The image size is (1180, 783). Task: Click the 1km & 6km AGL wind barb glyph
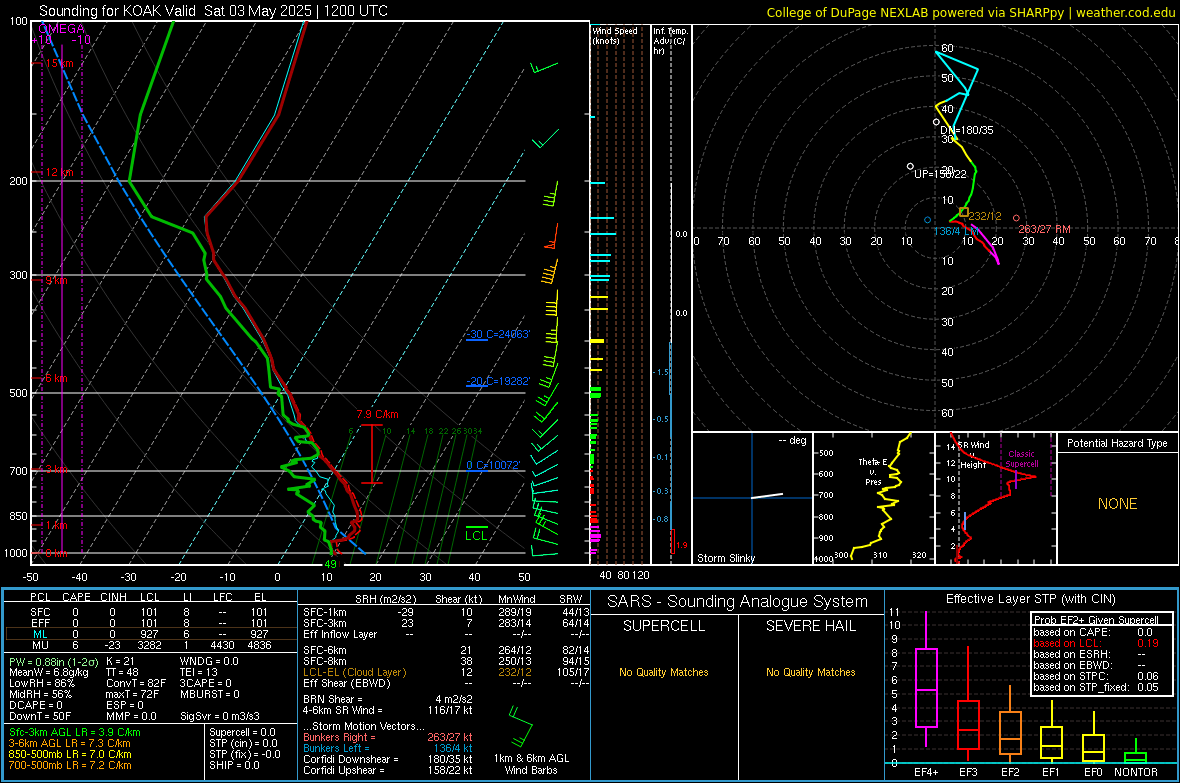pos(520,724)
